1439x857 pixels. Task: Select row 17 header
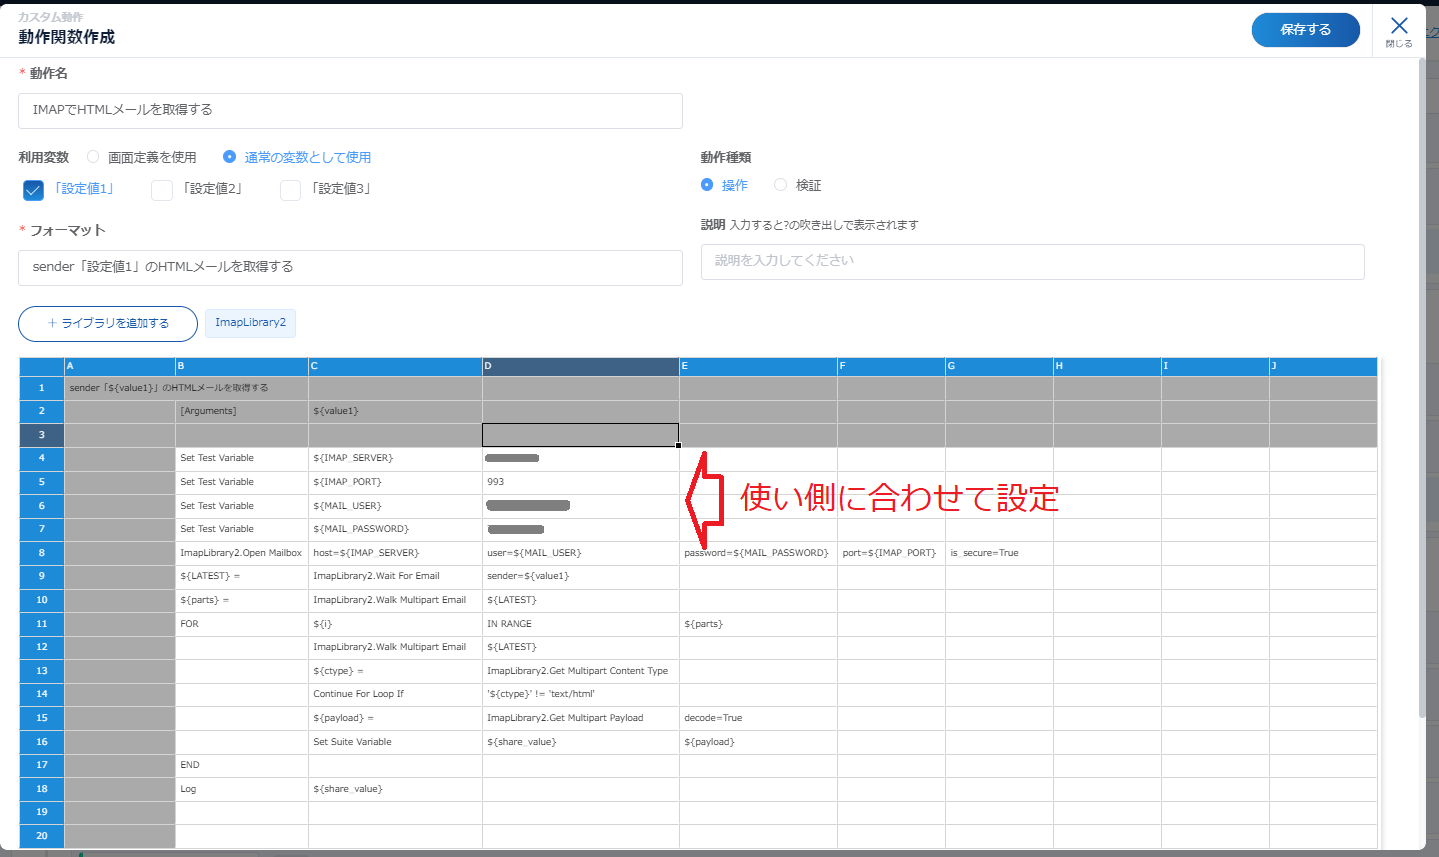tap(42, 765)
